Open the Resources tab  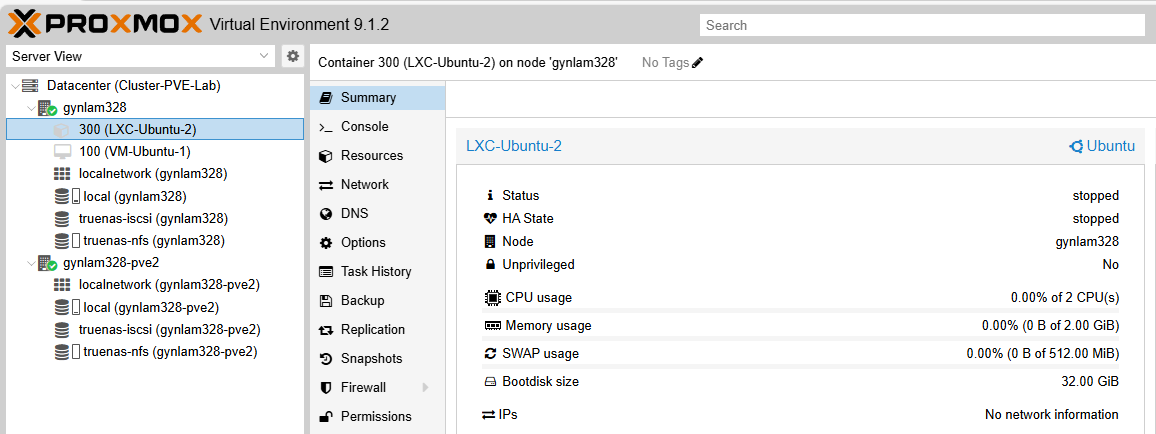pyautogui.click(x=377, y=155)
